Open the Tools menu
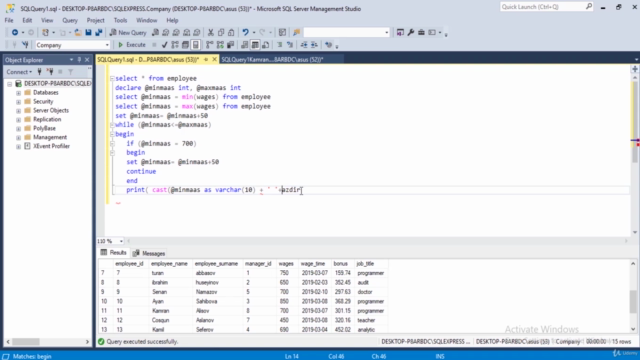The image size is (640, 360). [120, 20]
